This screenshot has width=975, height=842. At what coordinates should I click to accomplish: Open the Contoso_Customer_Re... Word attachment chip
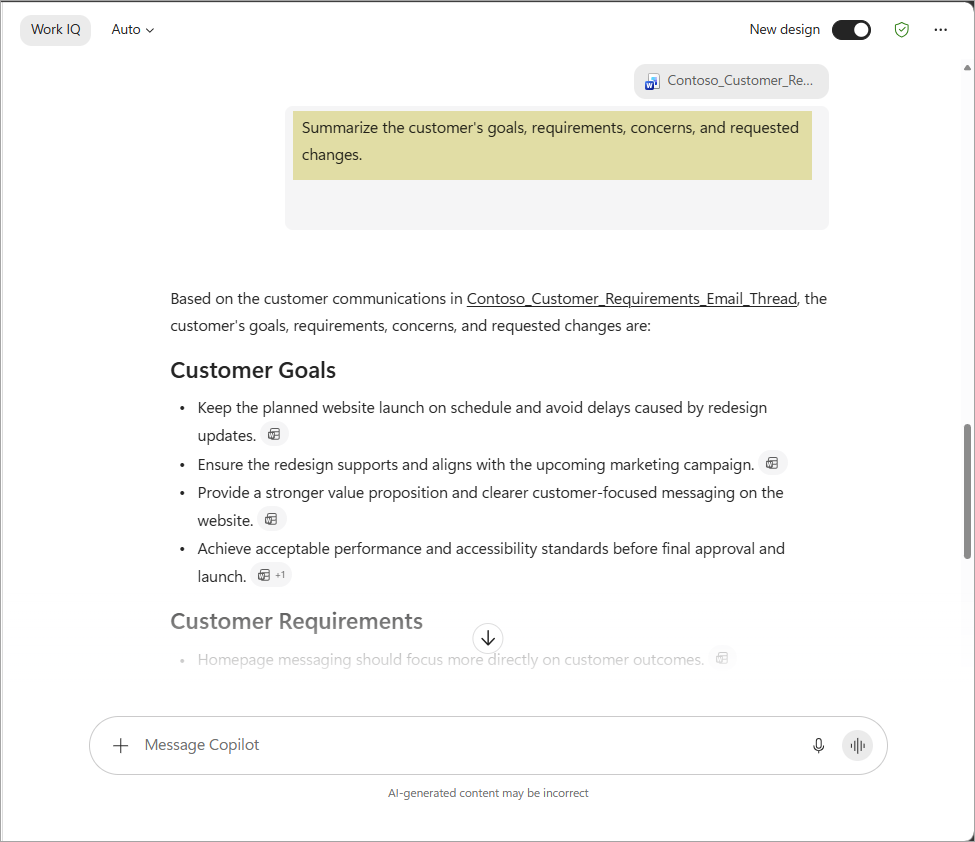click(x=731, y=81)
